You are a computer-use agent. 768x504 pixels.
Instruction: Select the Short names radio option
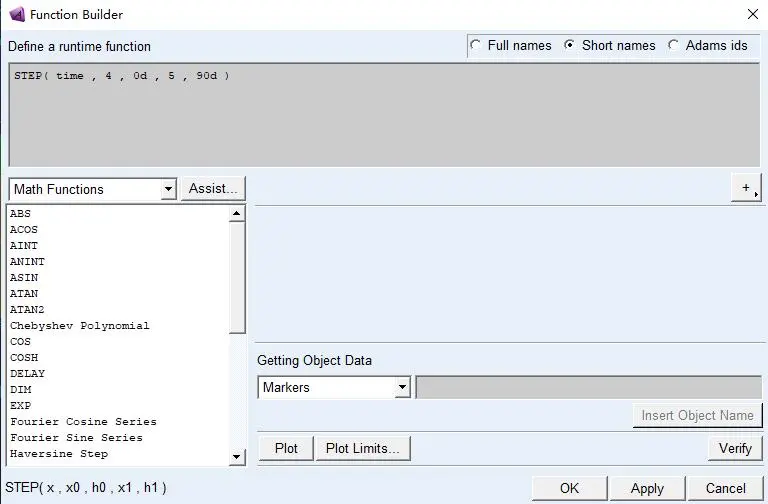tap(570, 45)
